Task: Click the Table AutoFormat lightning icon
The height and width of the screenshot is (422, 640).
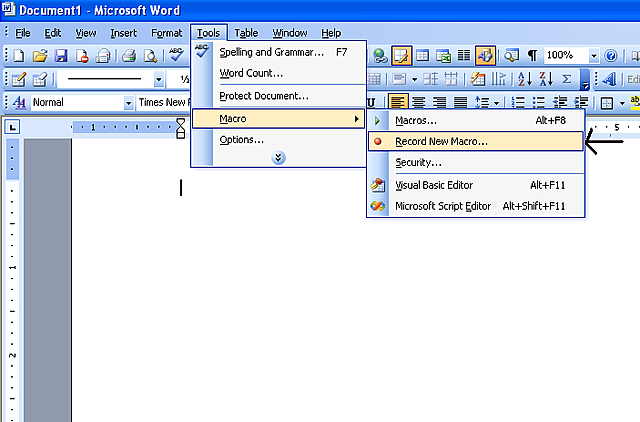Action: pyautogui.click(x=478, y=79)
